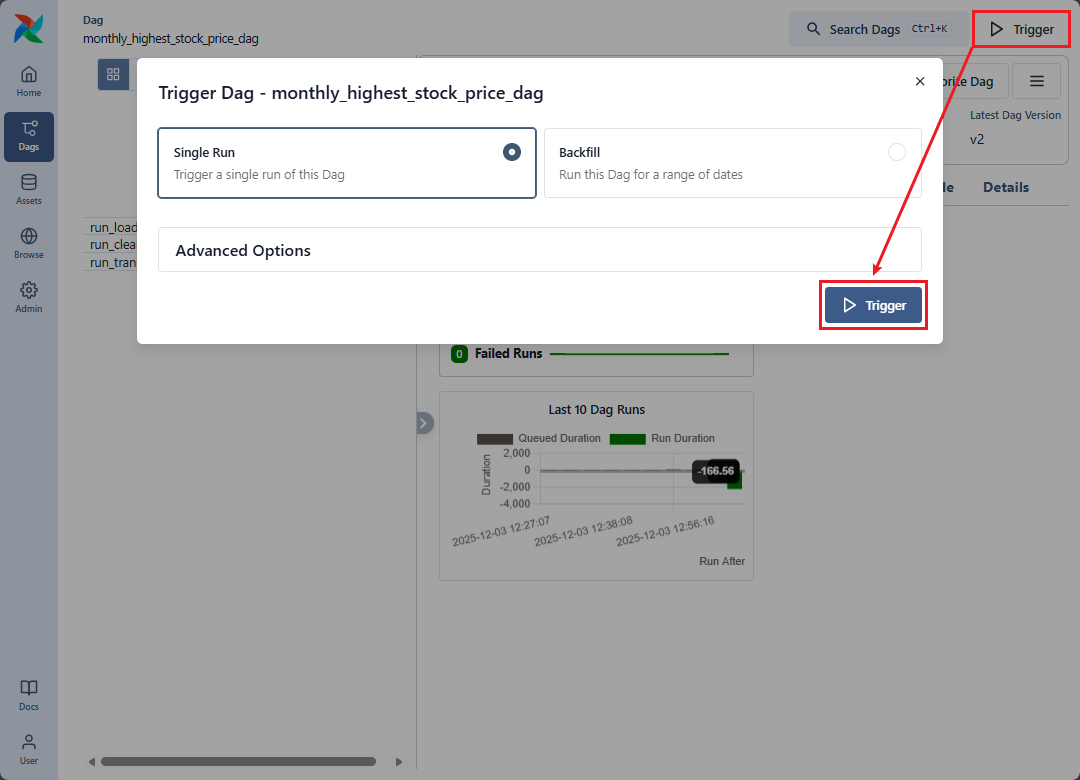Expand the Advanced Options section
The image size is (1080, 780).
(540, 249)
